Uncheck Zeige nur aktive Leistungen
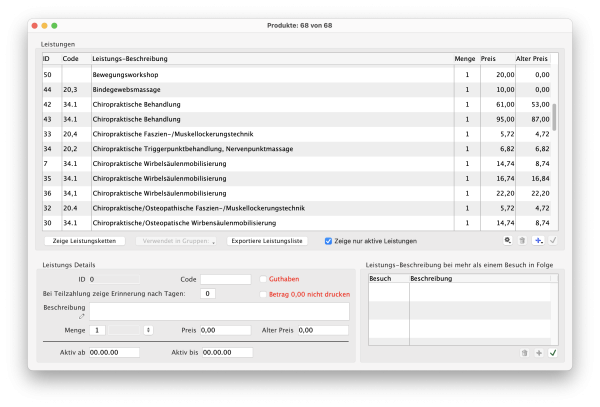The image size is (600, 407). point(329,241)
